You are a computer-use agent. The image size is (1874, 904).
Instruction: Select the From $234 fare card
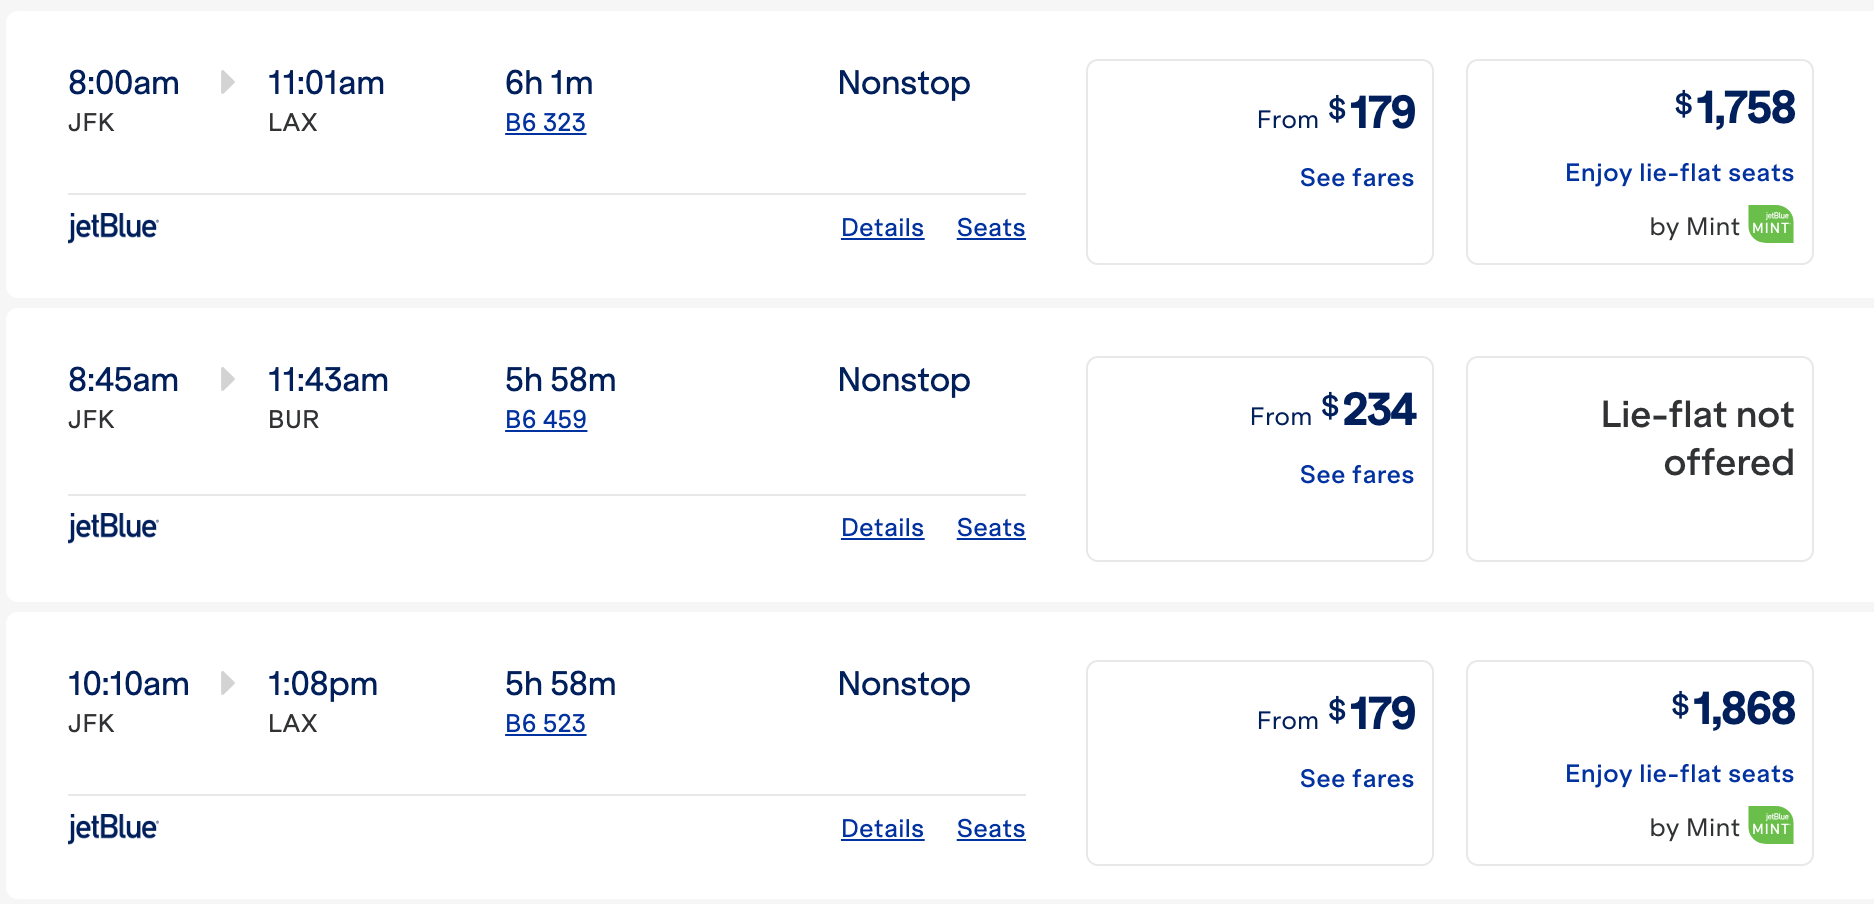[1259, 459]
